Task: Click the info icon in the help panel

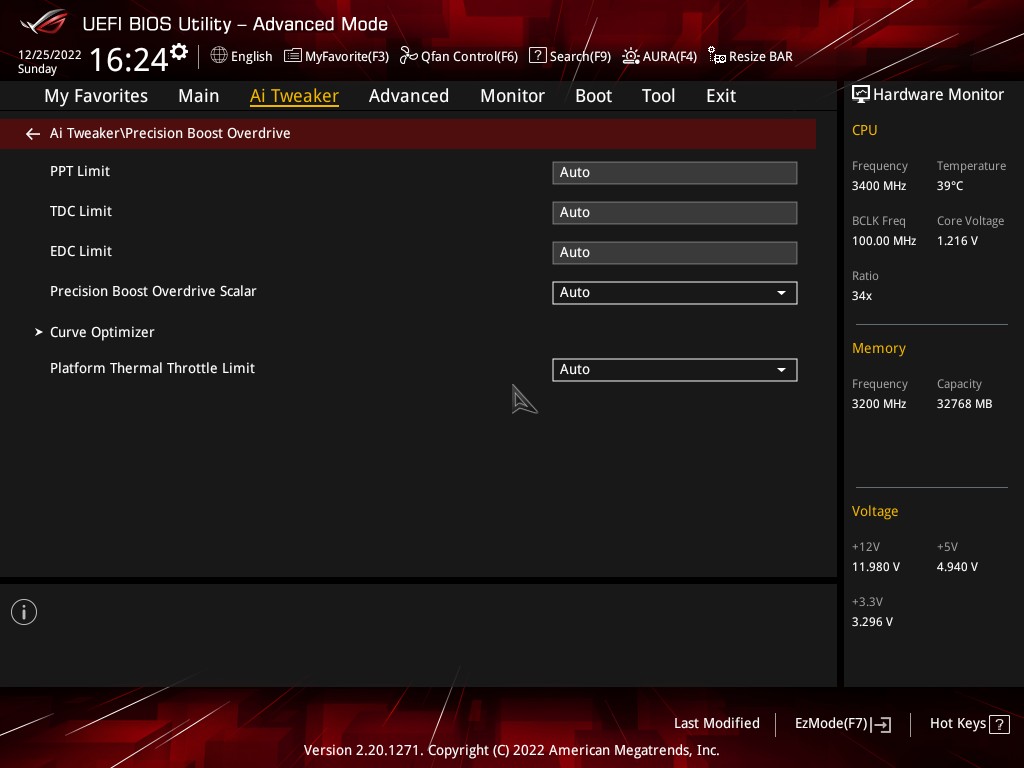Action: tap(24, 612)
